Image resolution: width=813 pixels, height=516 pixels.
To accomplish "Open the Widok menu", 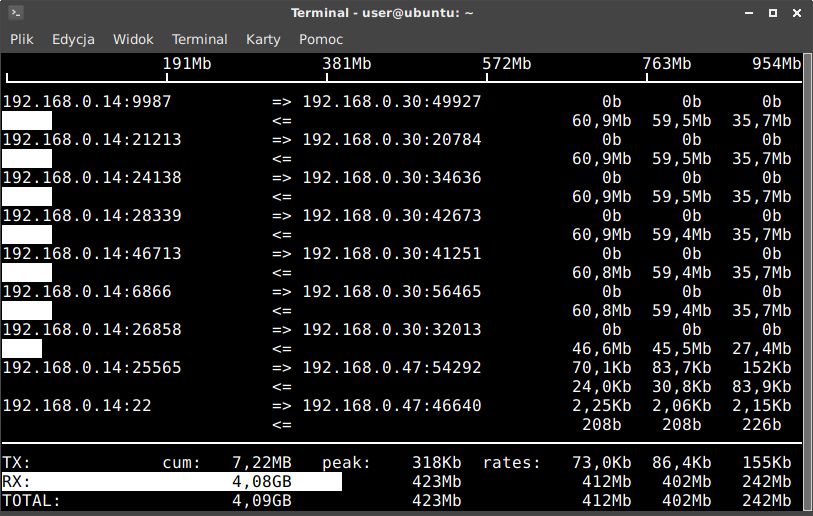I will coord(133,39).
